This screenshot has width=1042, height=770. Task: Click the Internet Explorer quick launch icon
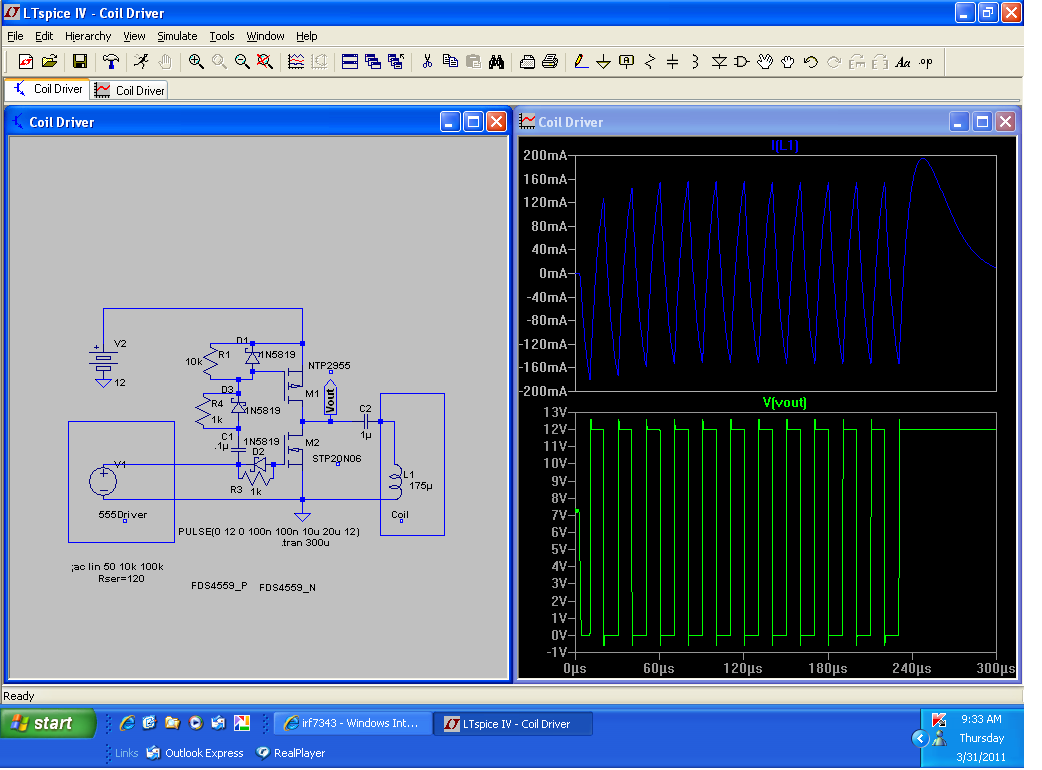tap(127, 723)
